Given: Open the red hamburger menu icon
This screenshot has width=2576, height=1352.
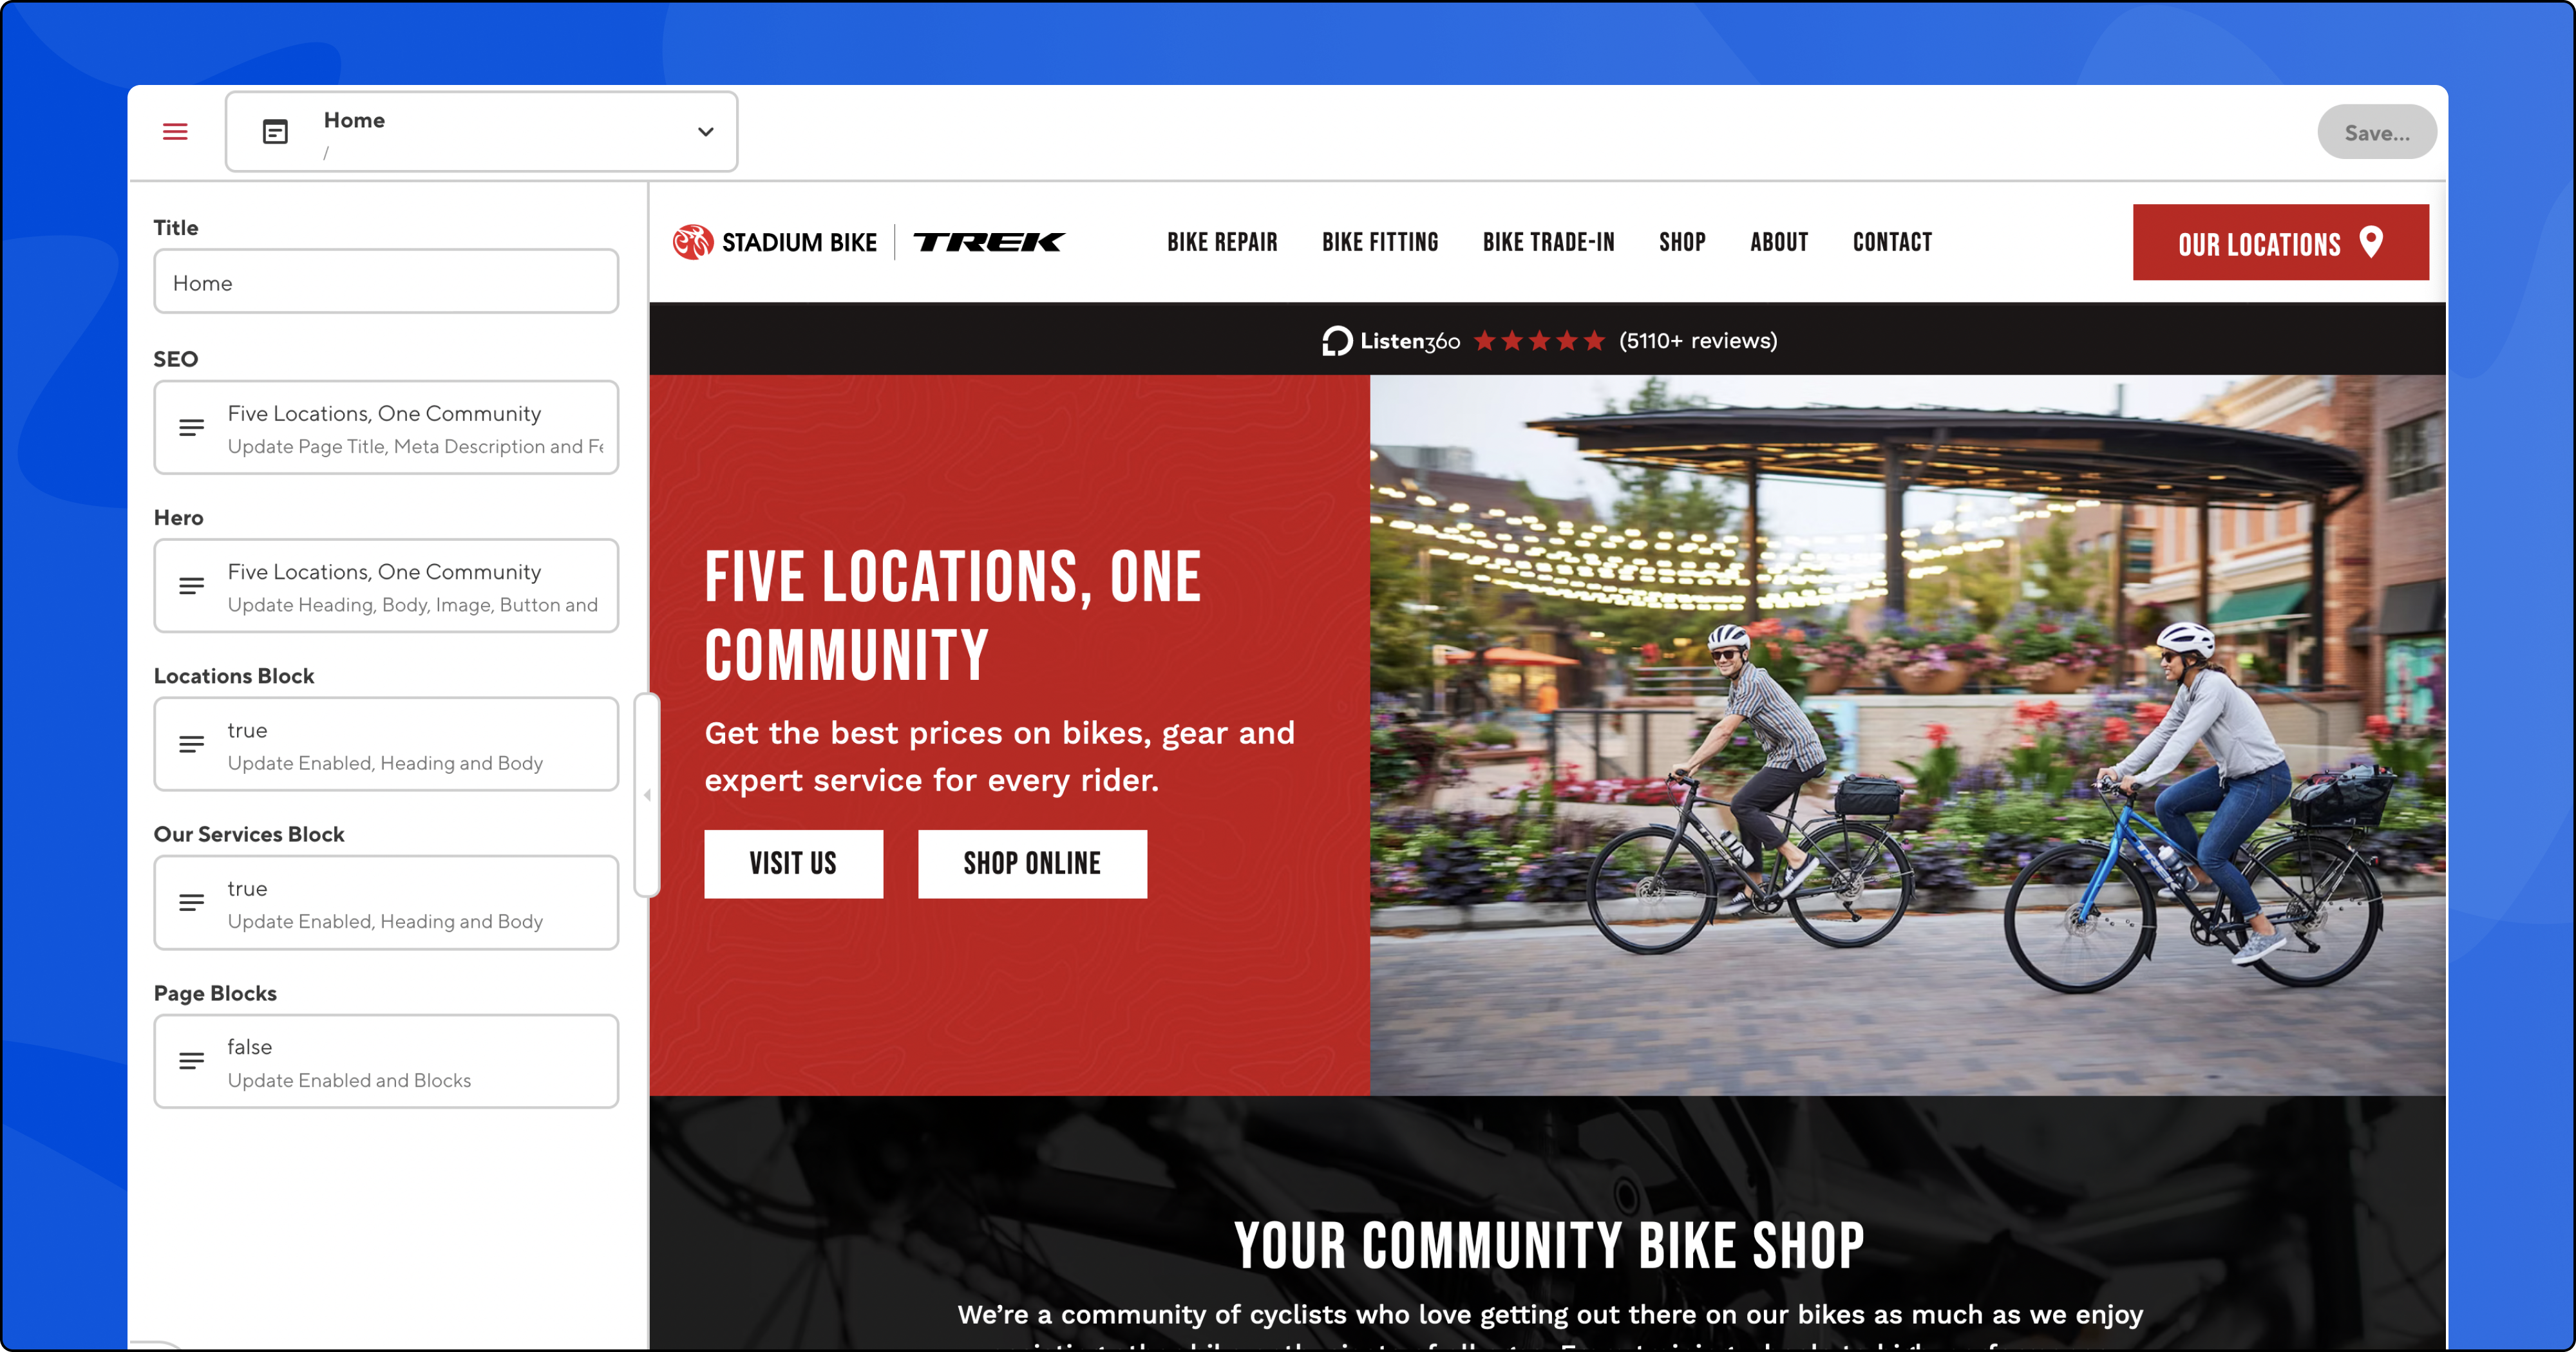Looking at the screenshot, I should pyautogui.click(x=175, y=132).
